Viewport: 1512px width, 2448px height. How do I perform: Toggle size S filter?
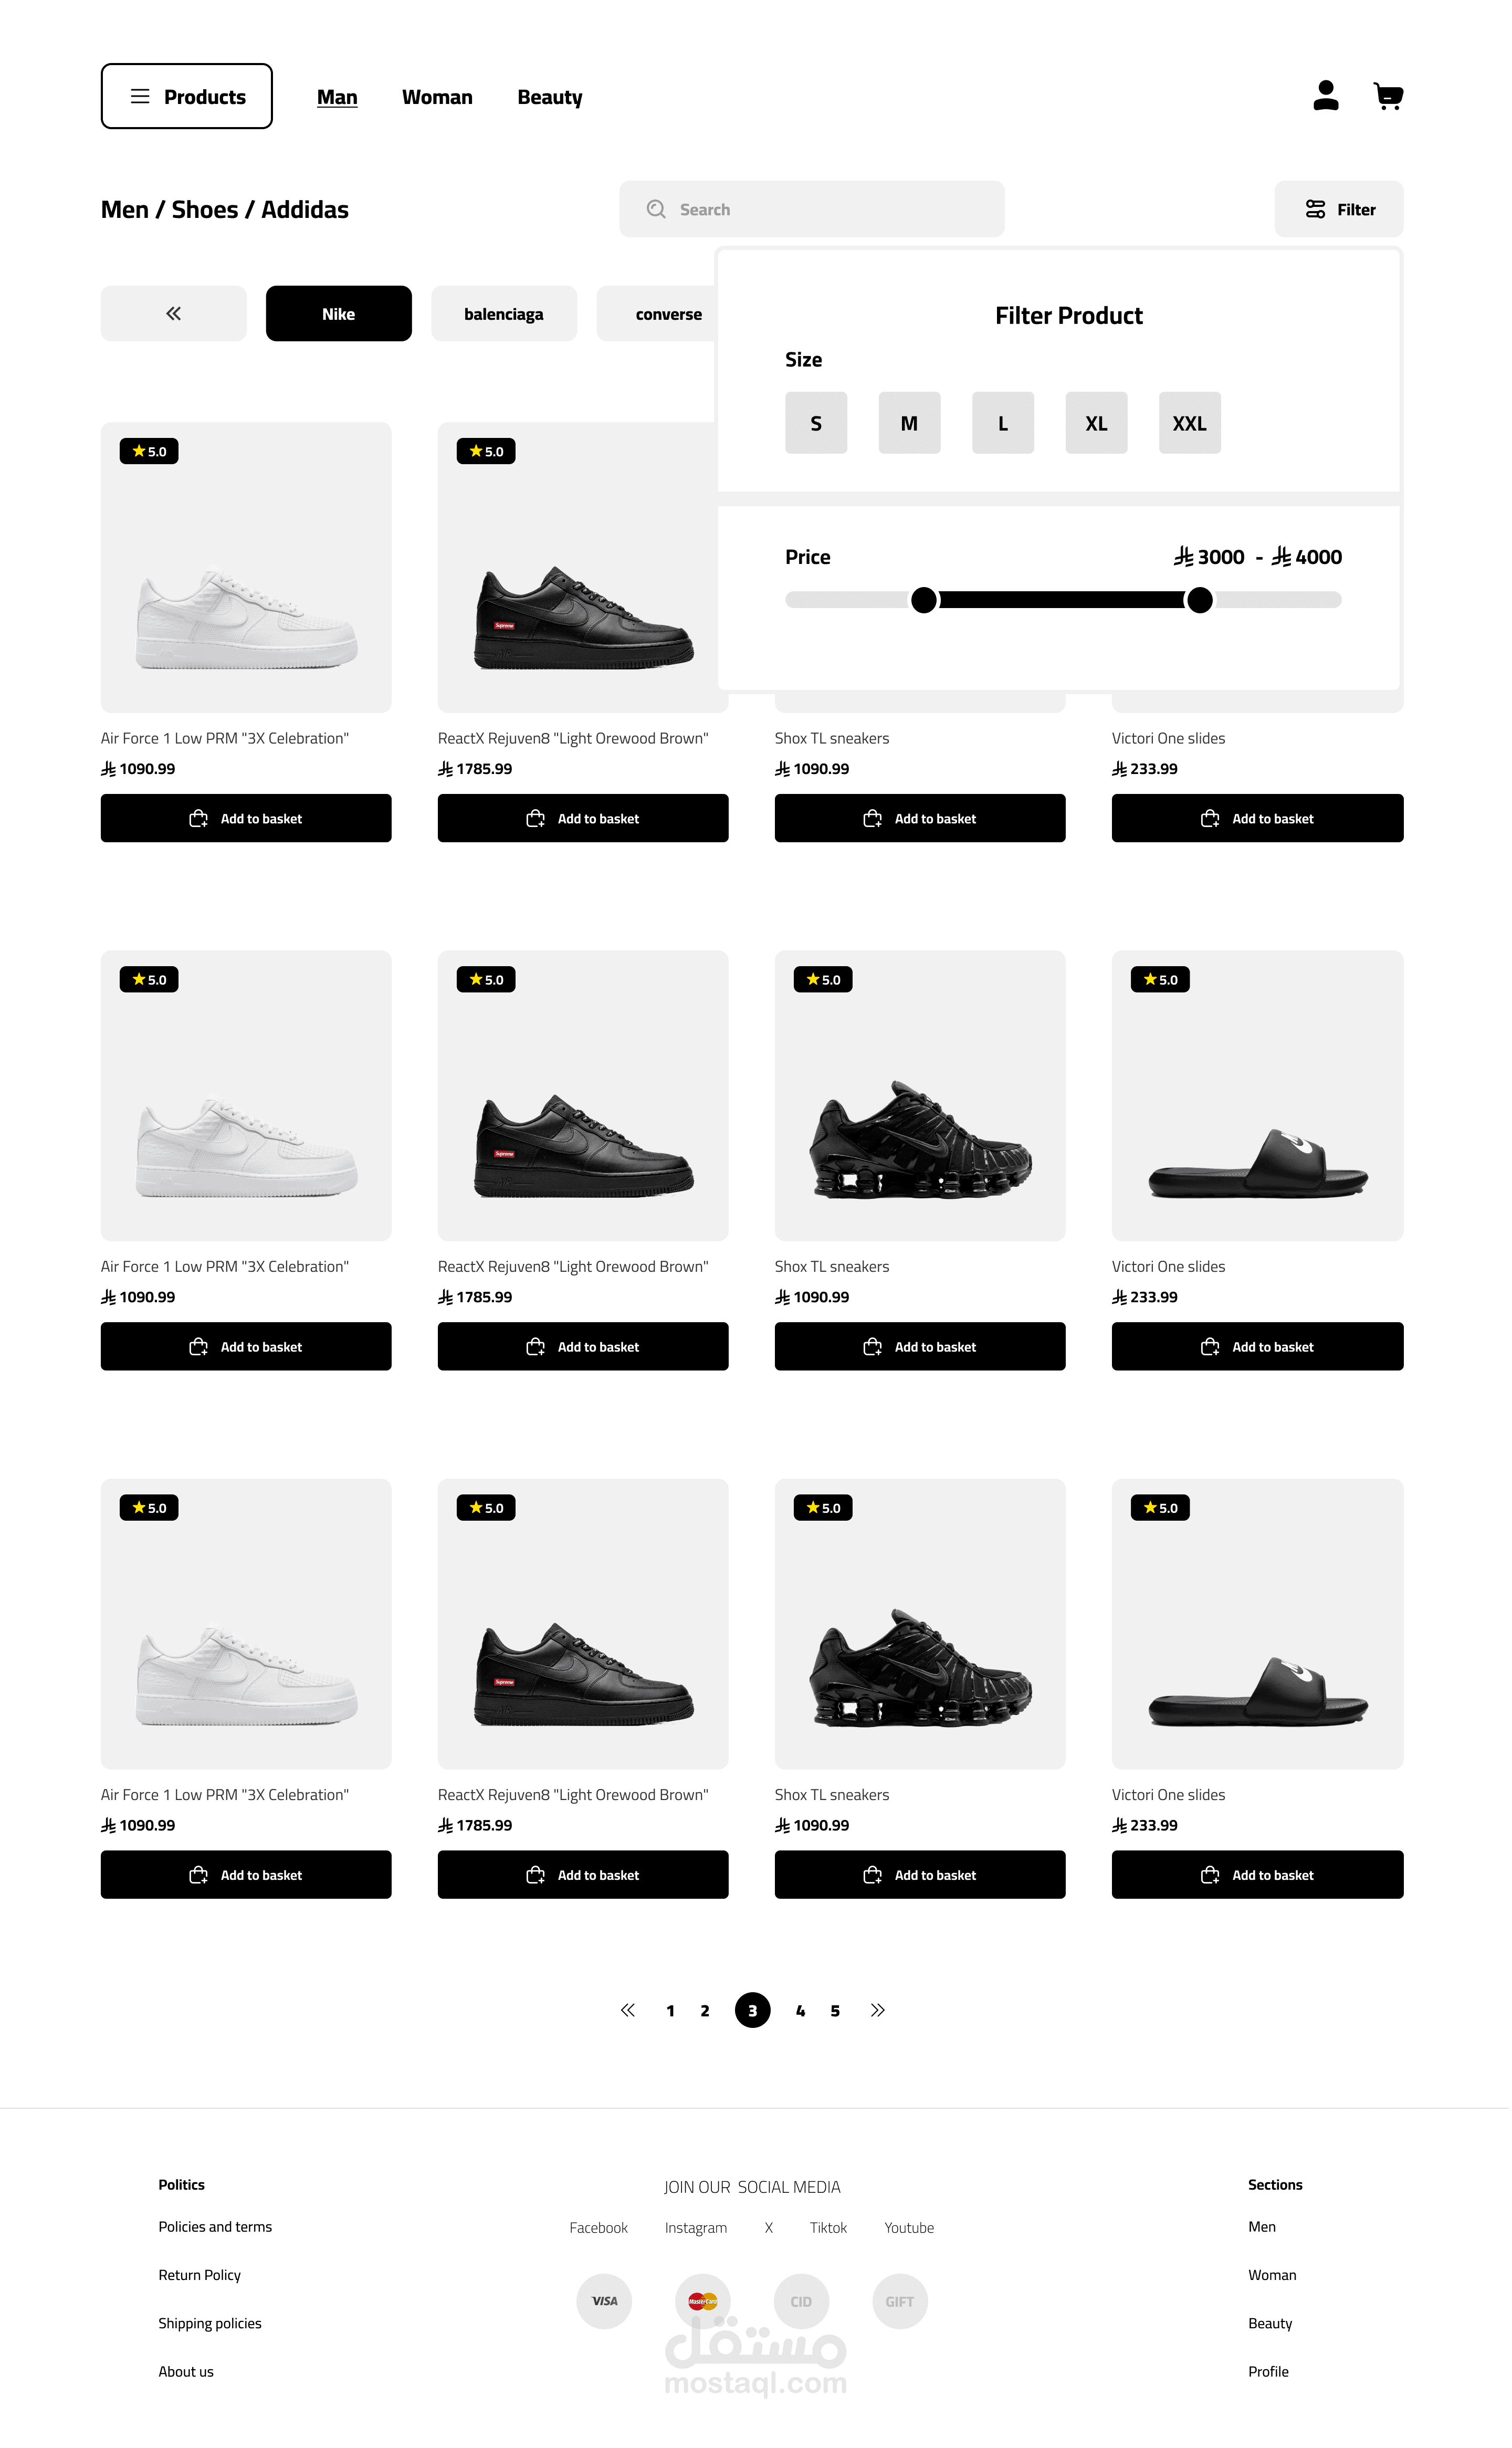(x=816, y=423)
